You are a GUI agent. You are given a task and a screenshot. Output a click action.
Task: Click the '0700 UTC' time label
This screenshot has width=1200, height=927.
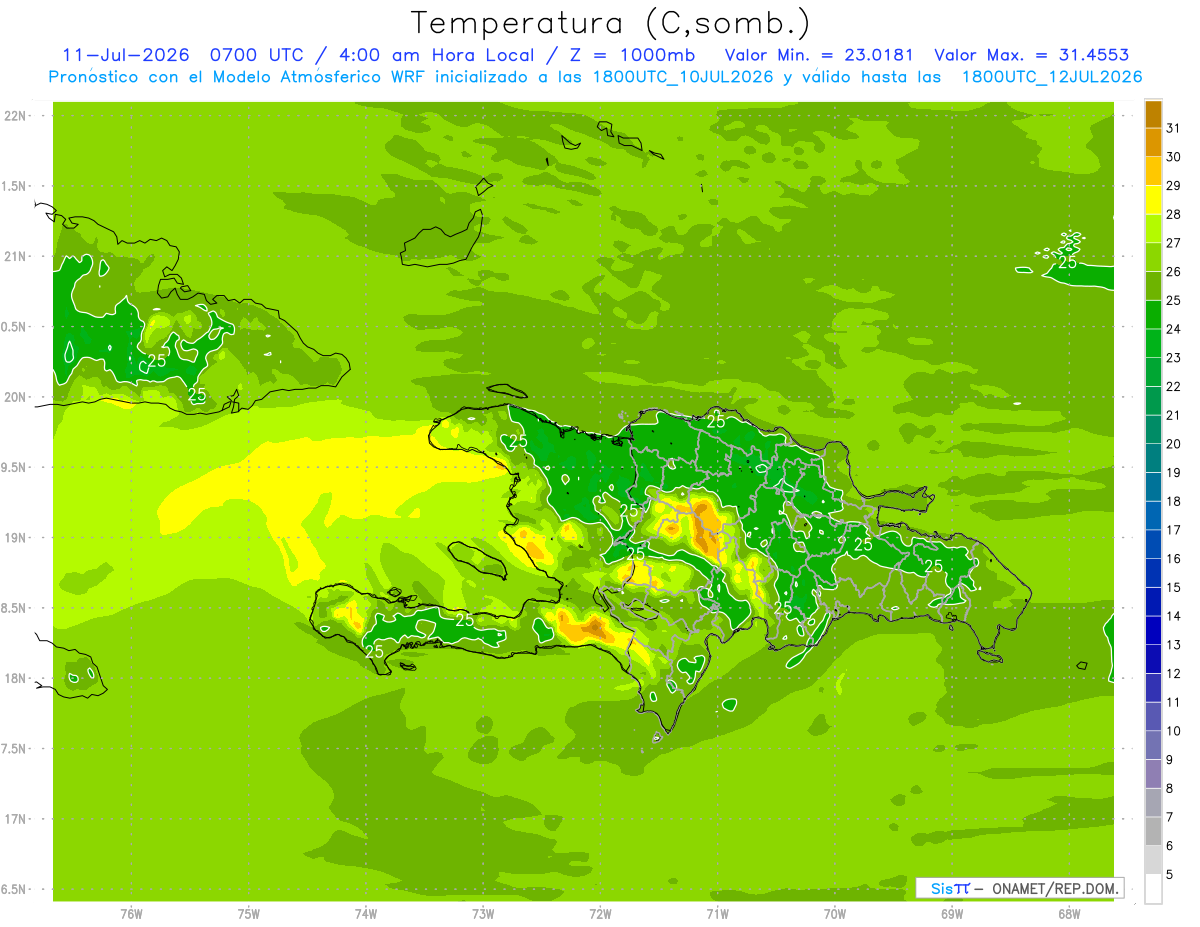point(258,55)
